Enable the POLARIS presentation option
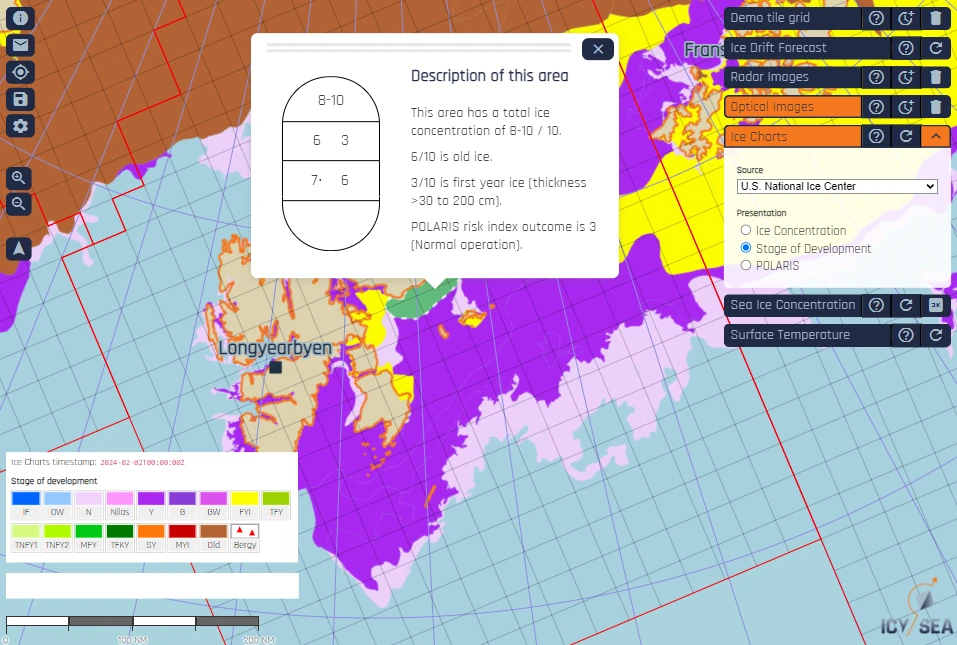 [744, 266]
